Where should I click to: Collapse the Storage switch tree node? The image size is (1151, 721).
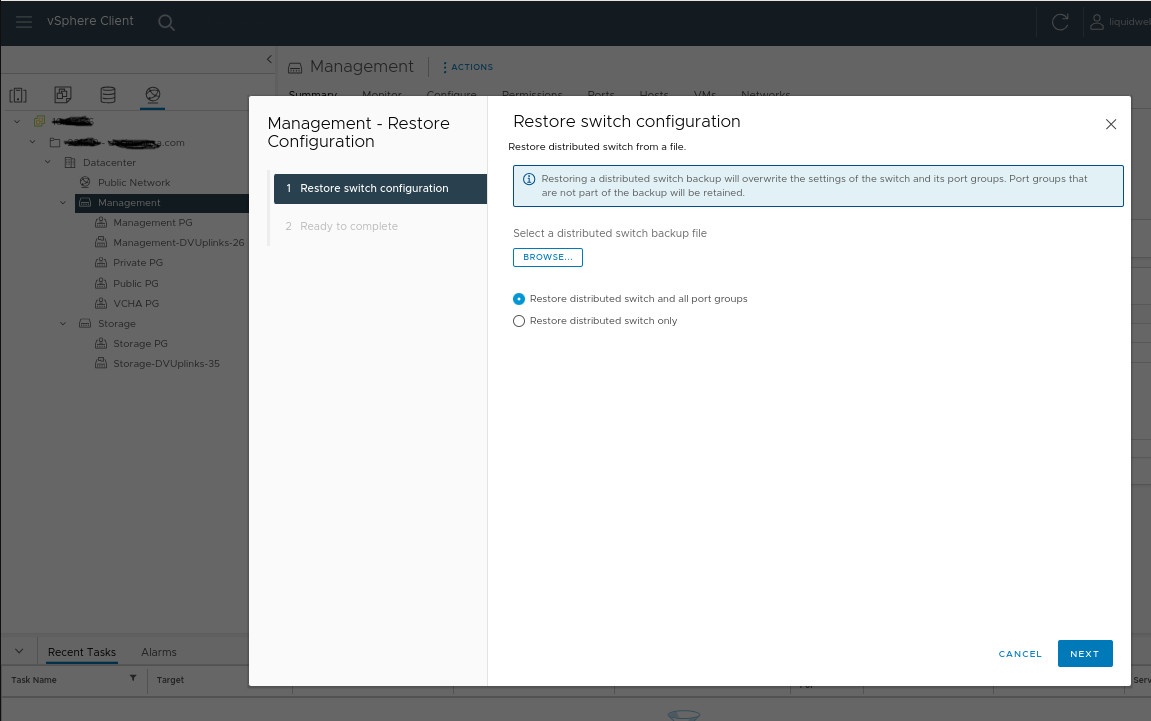click(63, 324)
